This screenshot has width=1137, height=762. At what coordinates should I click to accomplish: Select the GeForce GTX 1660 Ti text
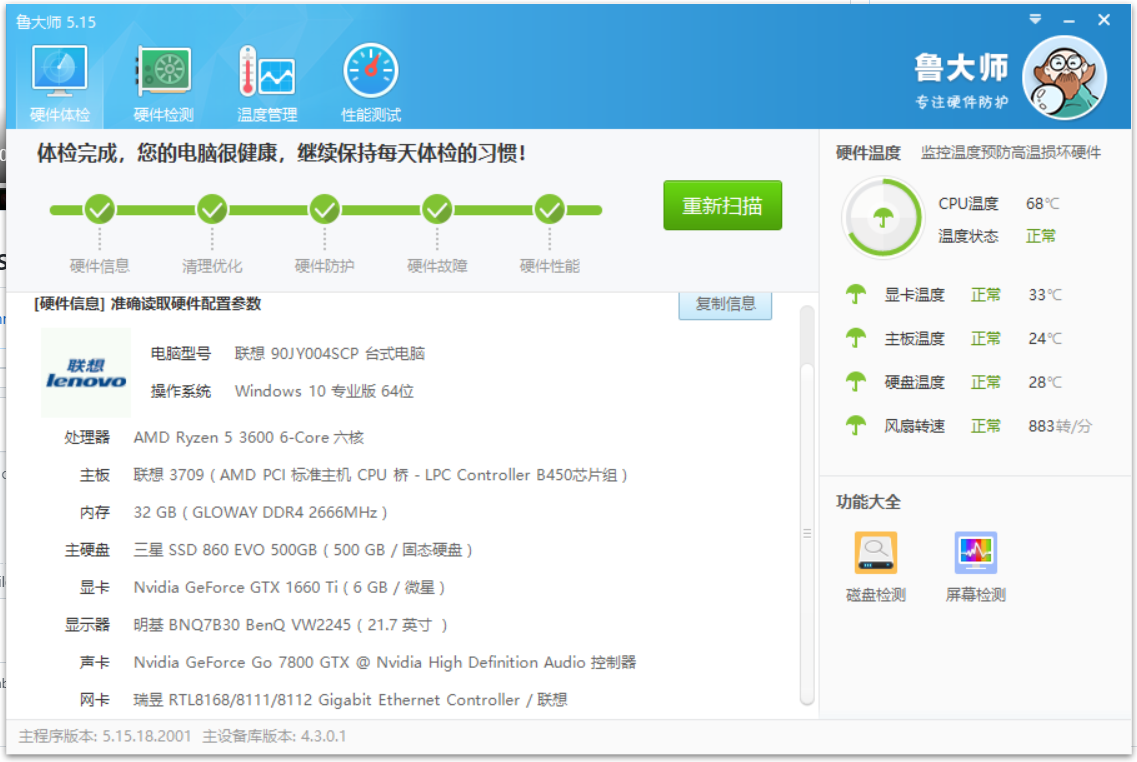(289, 588)
